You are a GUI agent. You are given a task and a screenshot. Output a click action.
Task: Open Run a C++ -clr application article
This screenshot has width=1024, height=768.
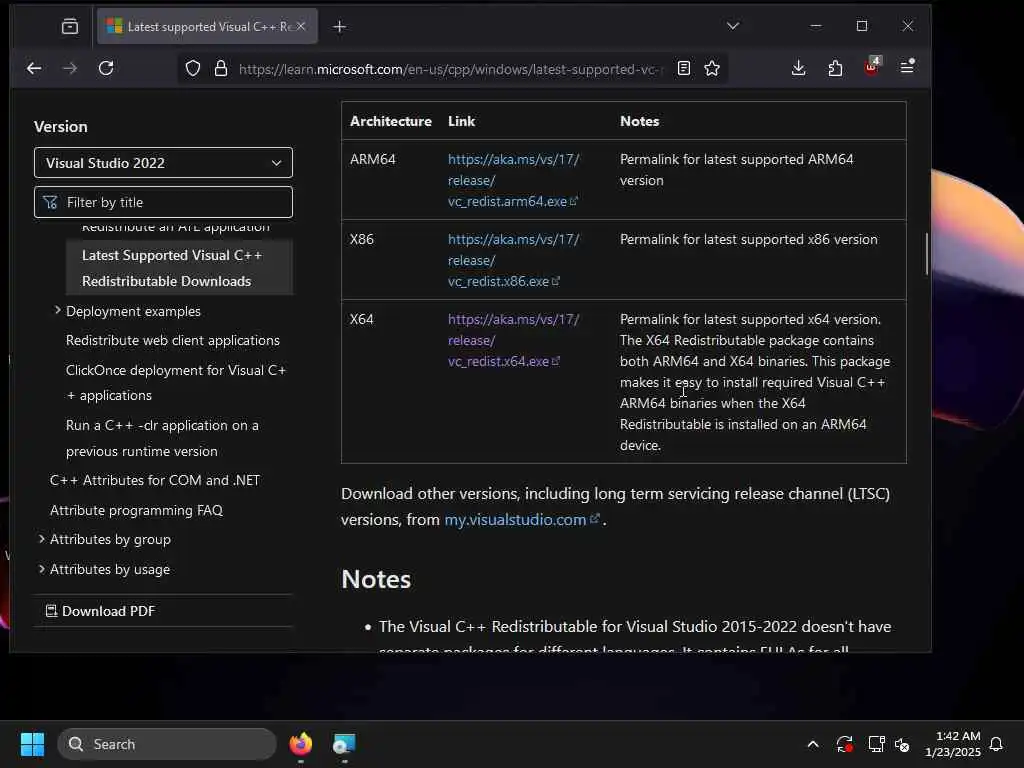pos(162,438)
